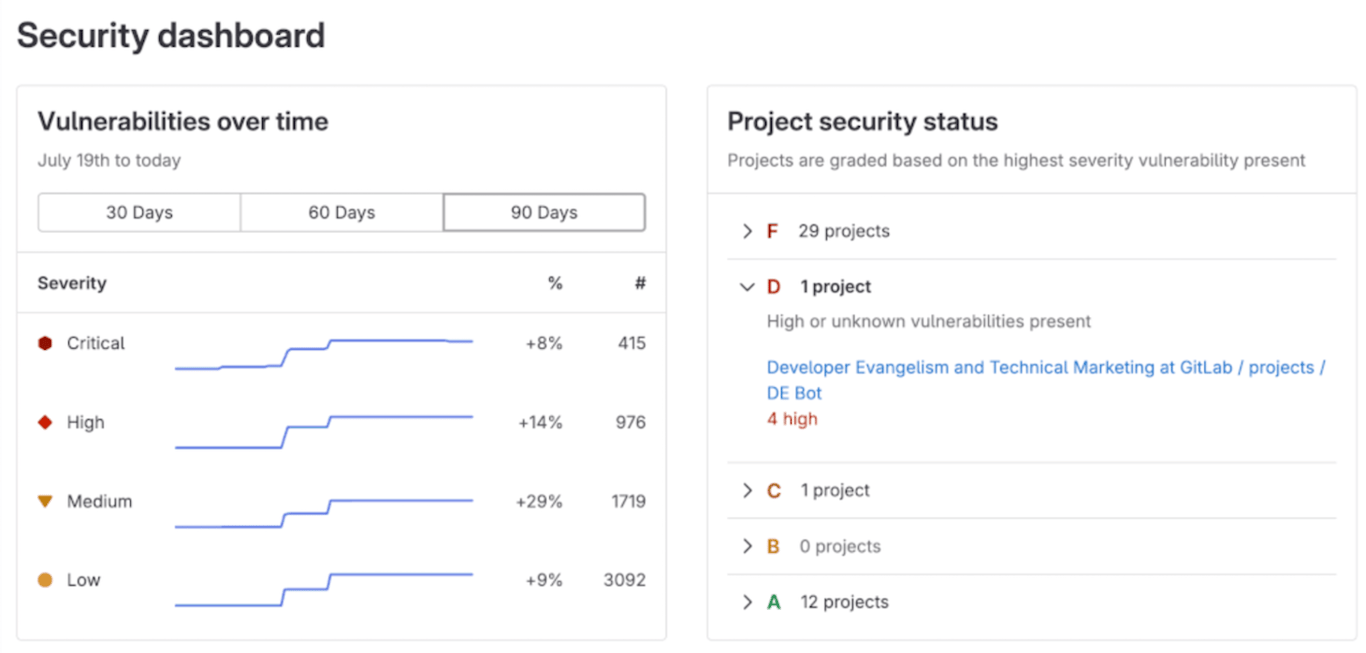1366x653 pixels.
Task: Toggle the 90 Days time filter
Action: 544,212
